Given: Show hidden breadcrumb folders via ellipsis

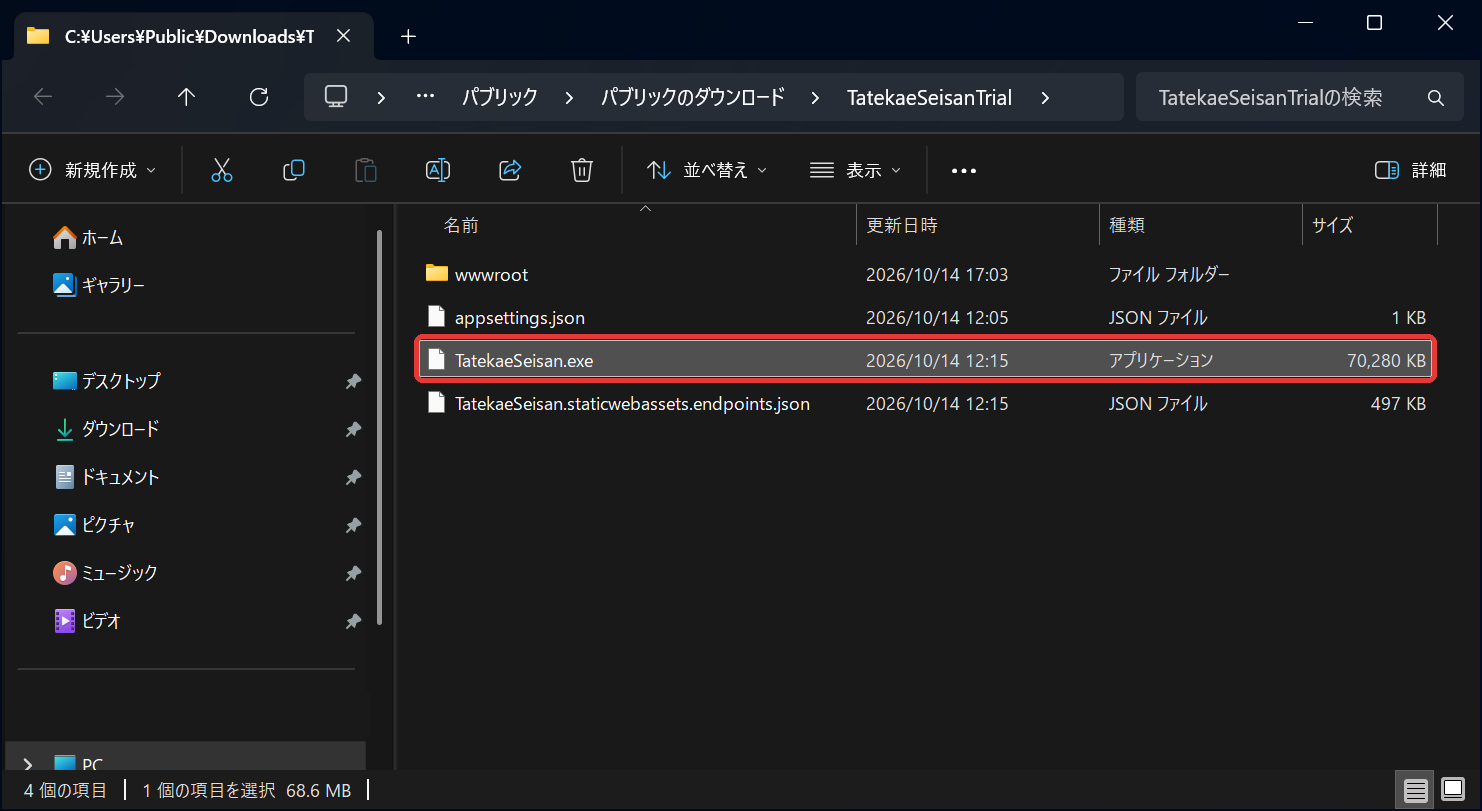Looking at the screenshot, I should 425,97.
